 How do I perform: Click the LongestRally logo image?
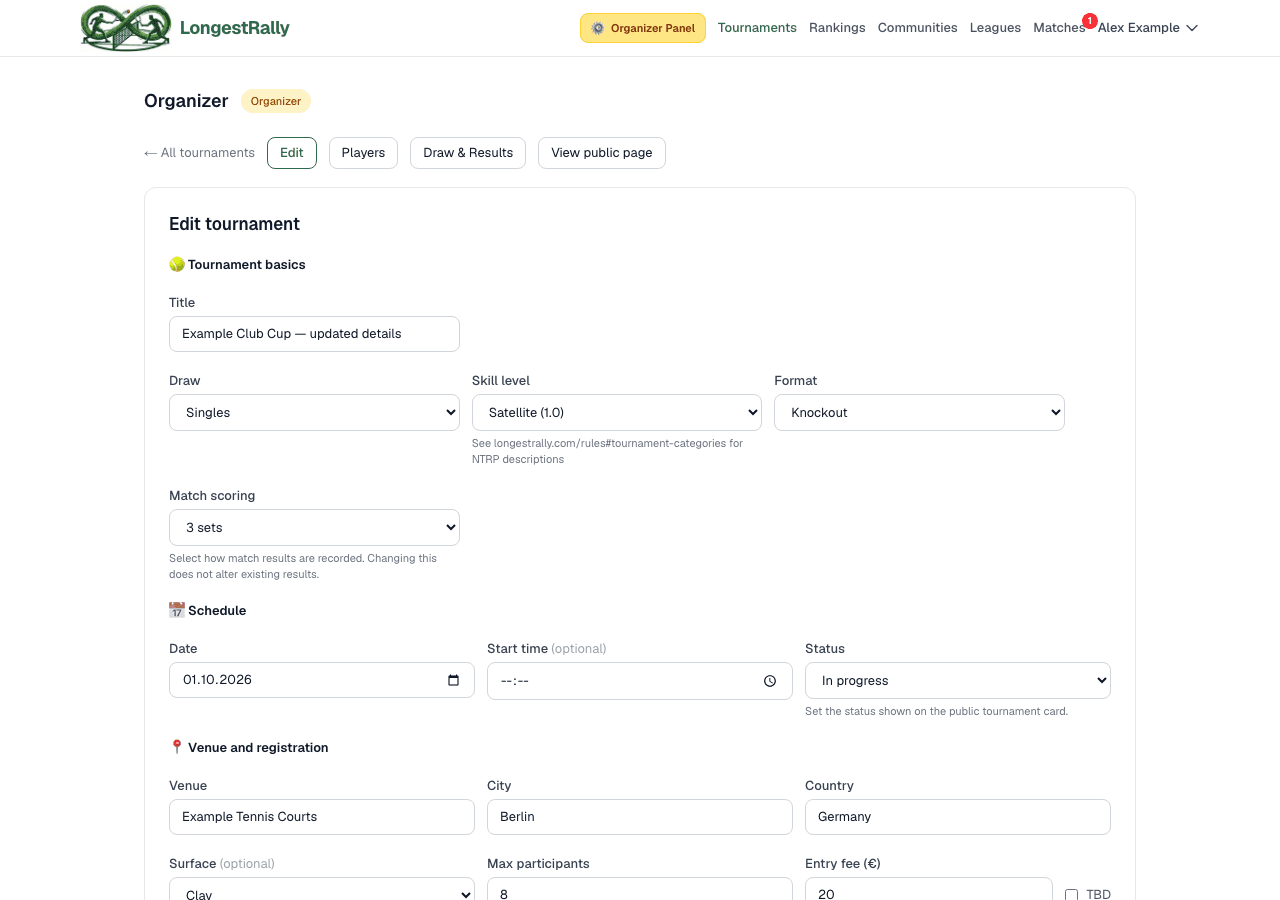pyautogui.click(x=126, y=28)
